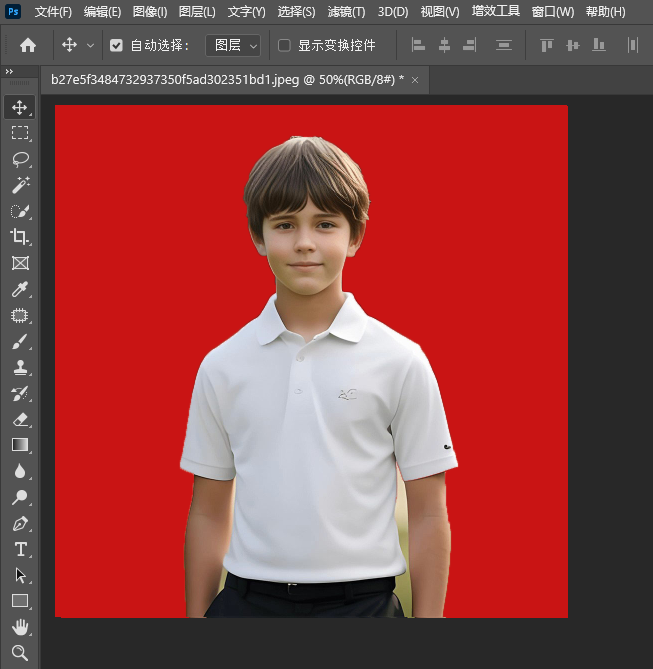Select the Quick Selection brush tool
Screen dimensions: 653x669
20,211
